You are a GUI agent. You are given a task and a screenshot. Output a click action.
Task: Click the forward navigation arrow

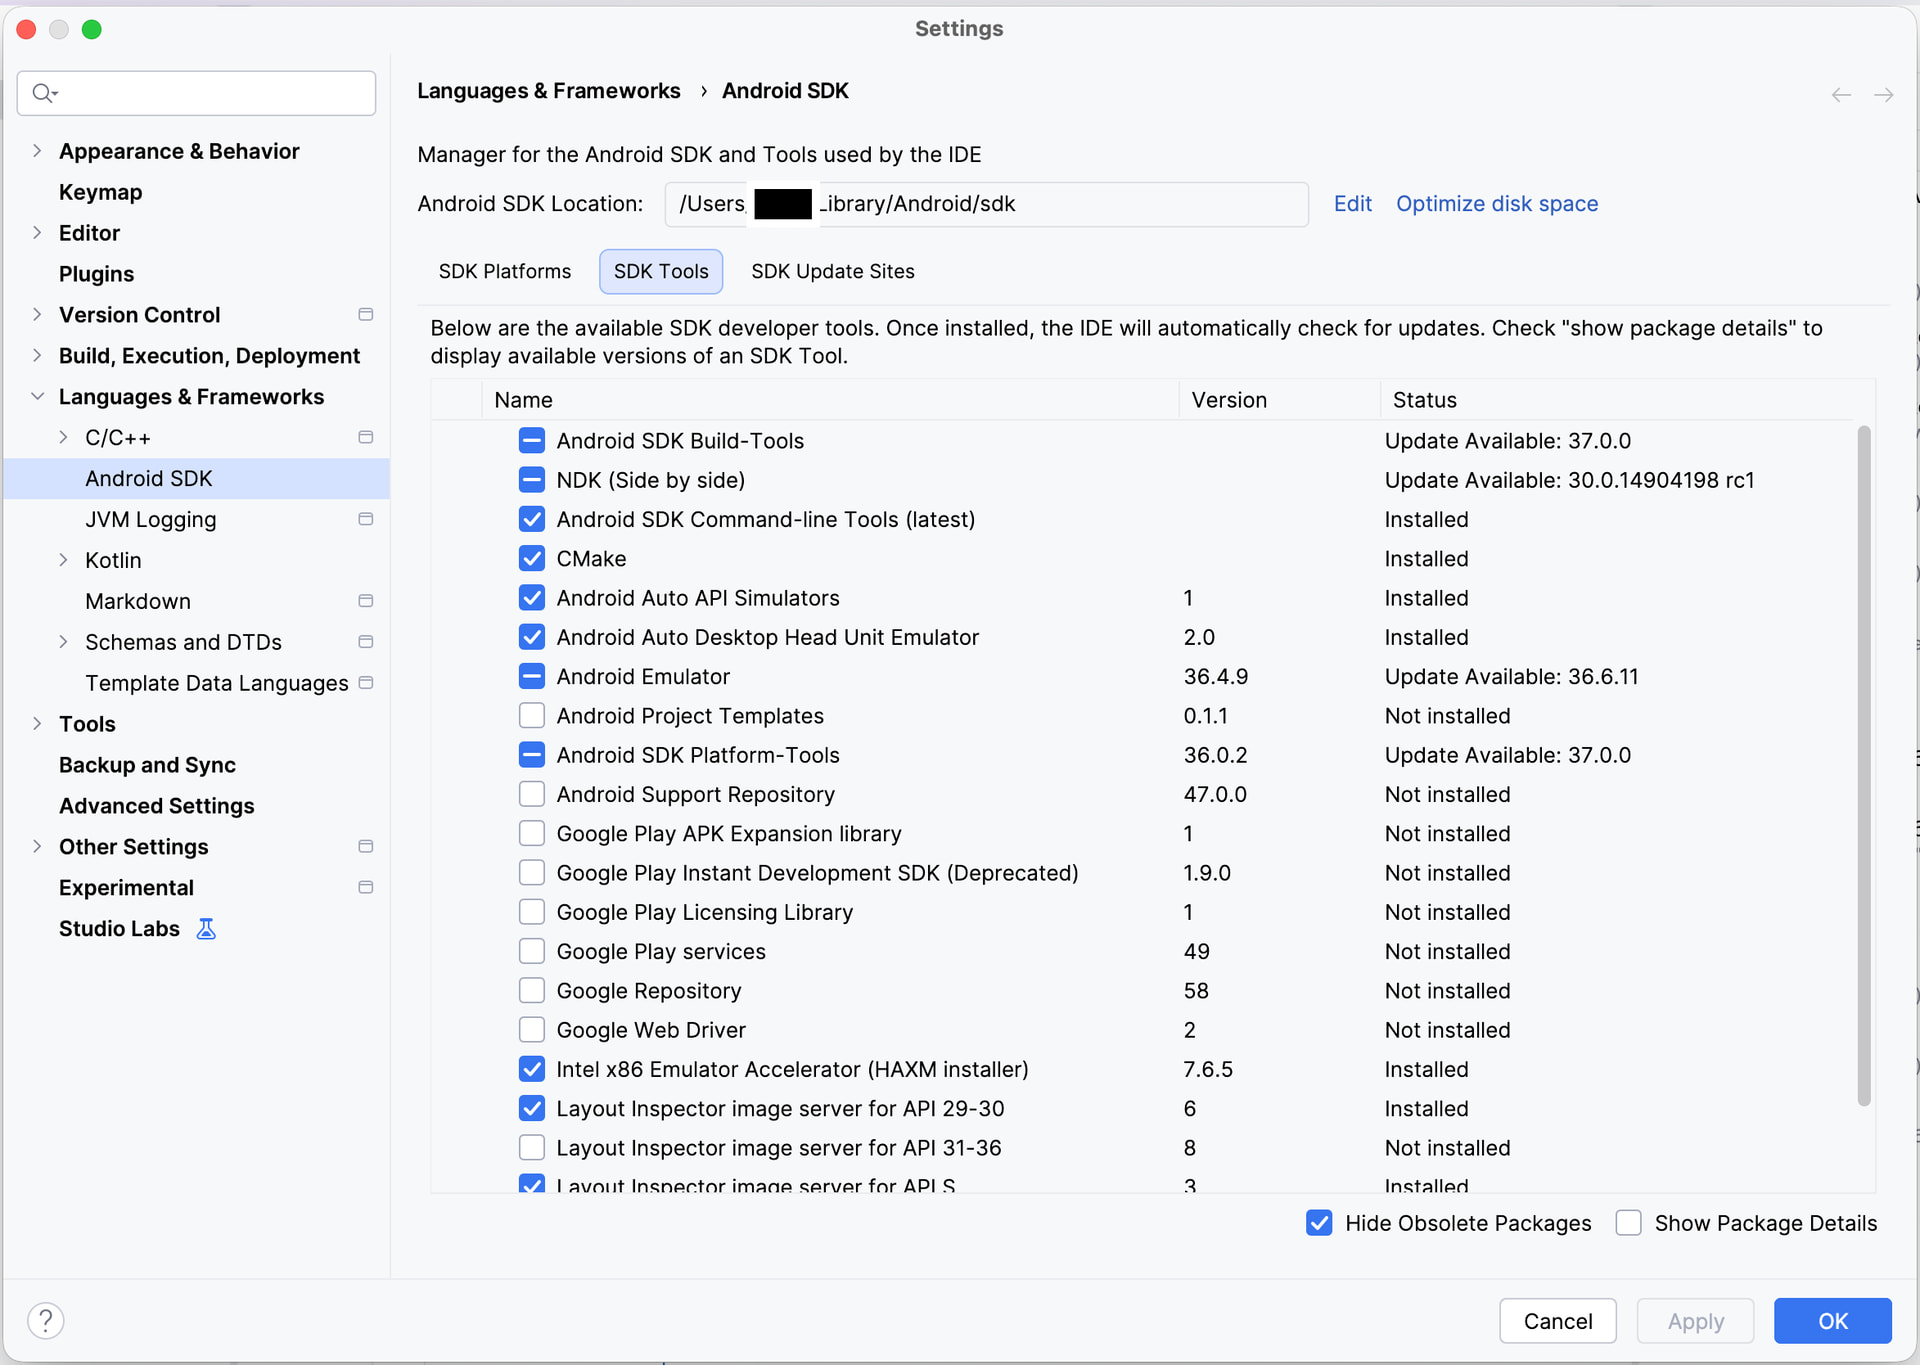(x=1884, y=95)
